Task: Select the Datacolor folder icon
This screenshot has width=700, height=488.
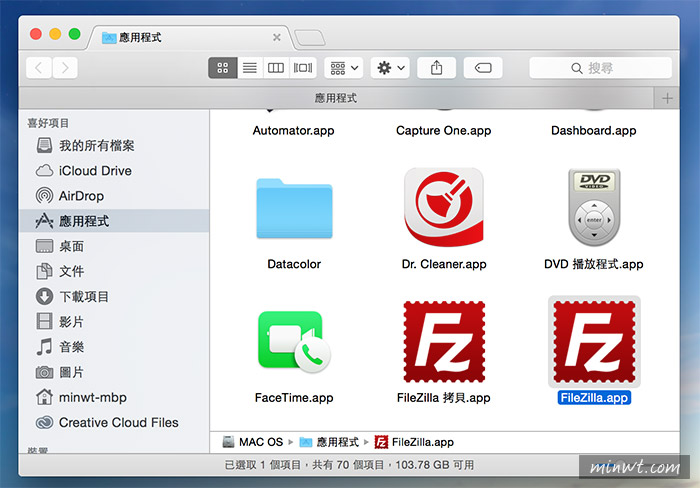Action: 294,209
